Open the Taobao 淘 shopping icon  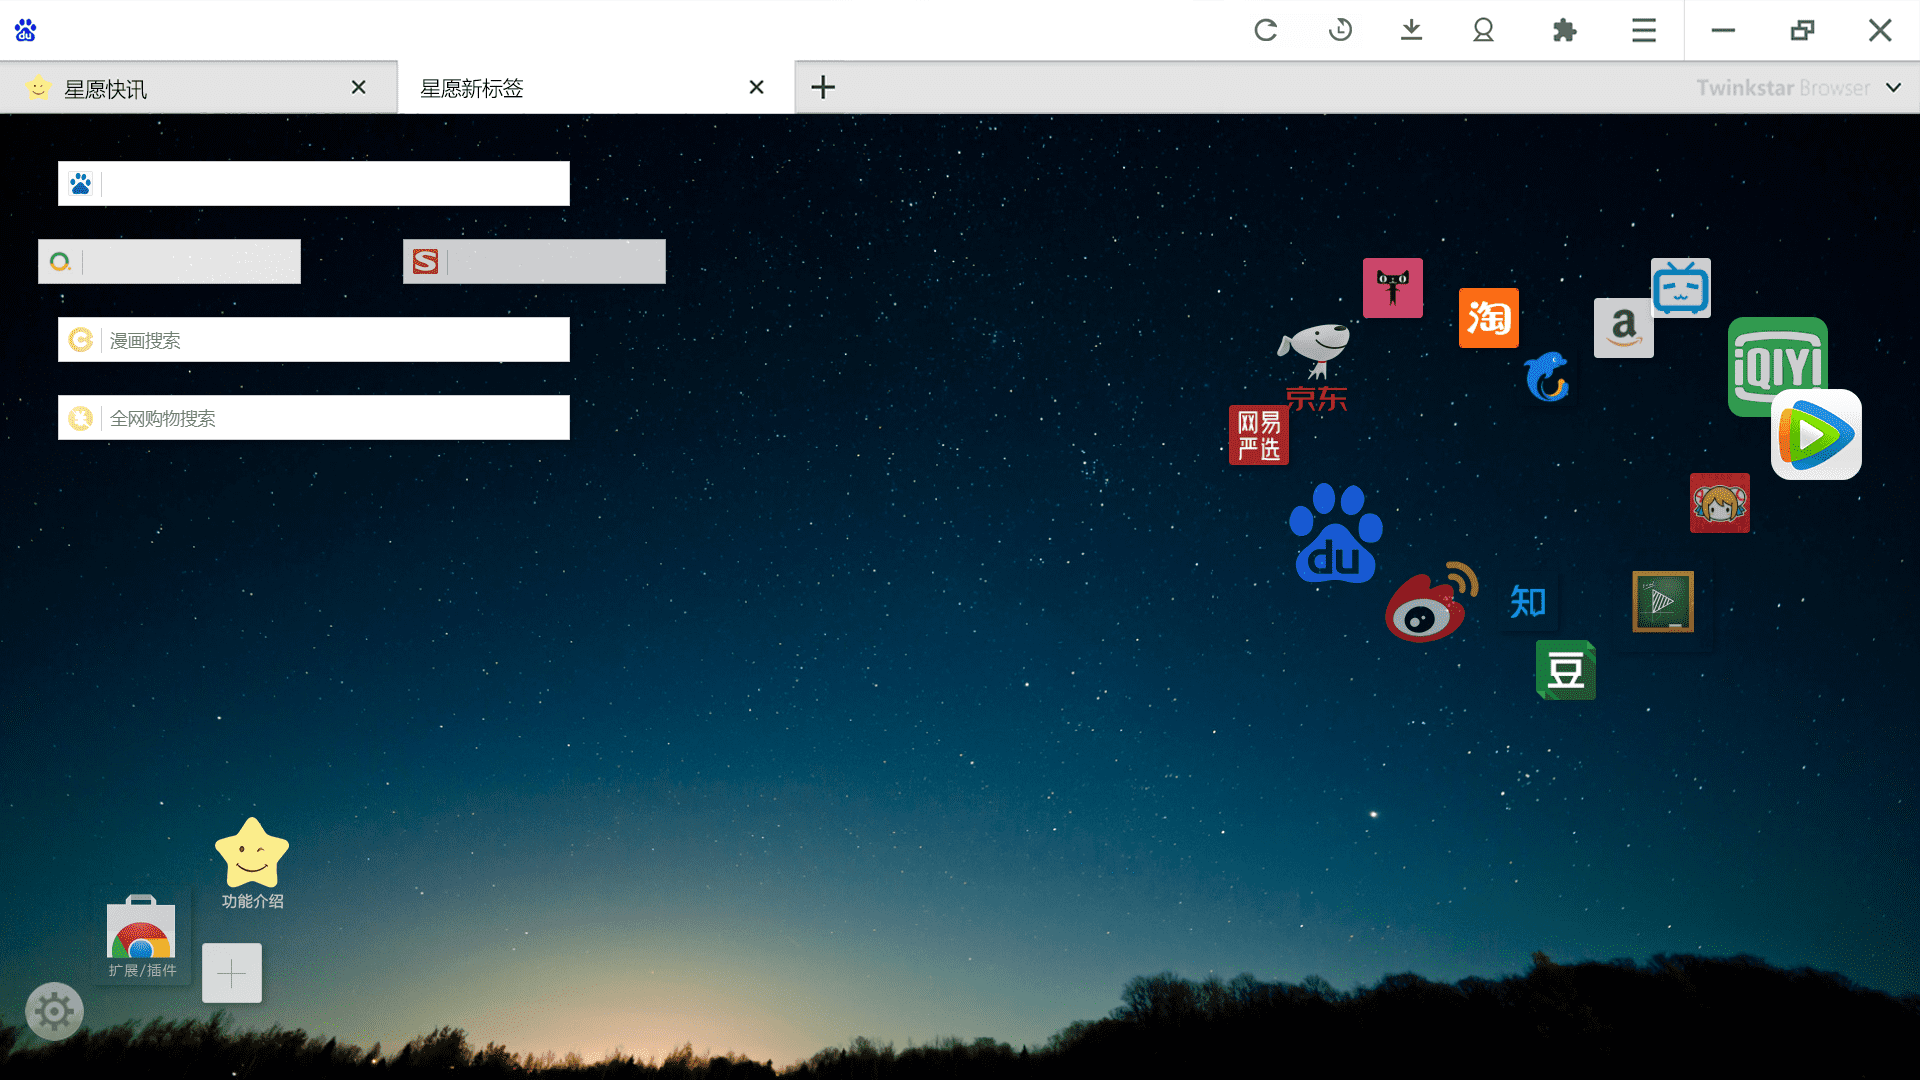point(1488,318)
